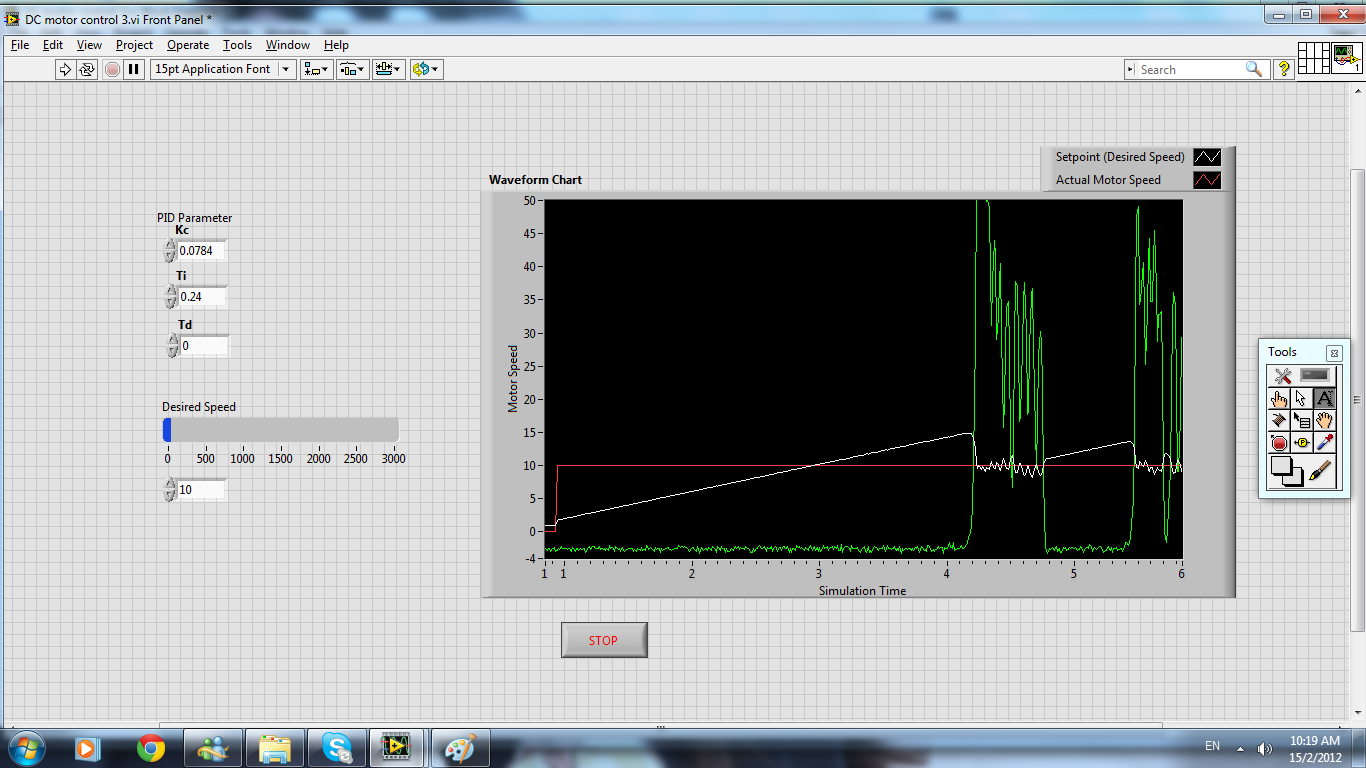This screenshot has width=1366, height=768.
Task: Close the Tools palette
Action: click(1334, 353)
